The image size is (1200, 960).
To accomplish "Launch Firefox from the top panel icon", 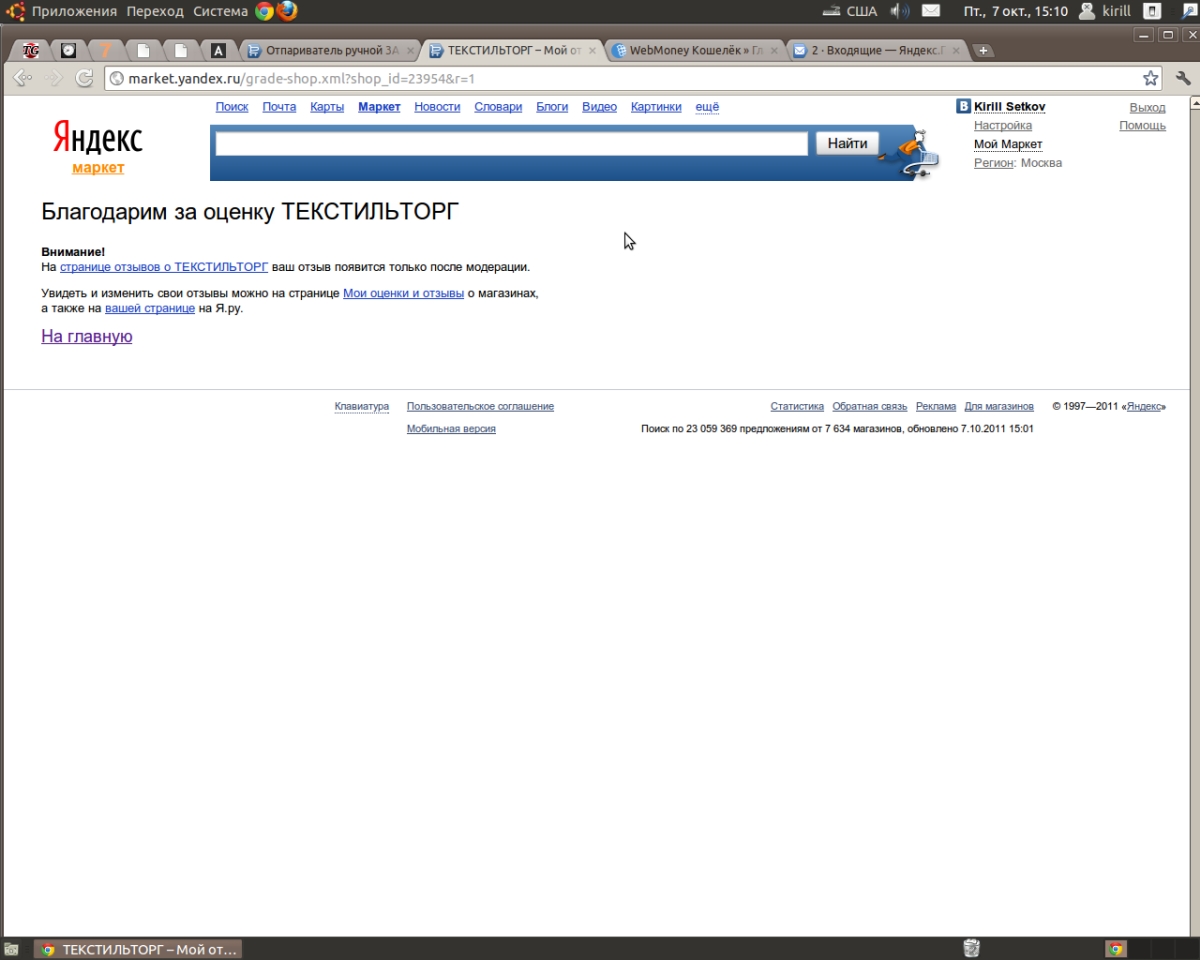I will (x=288, y=12).
